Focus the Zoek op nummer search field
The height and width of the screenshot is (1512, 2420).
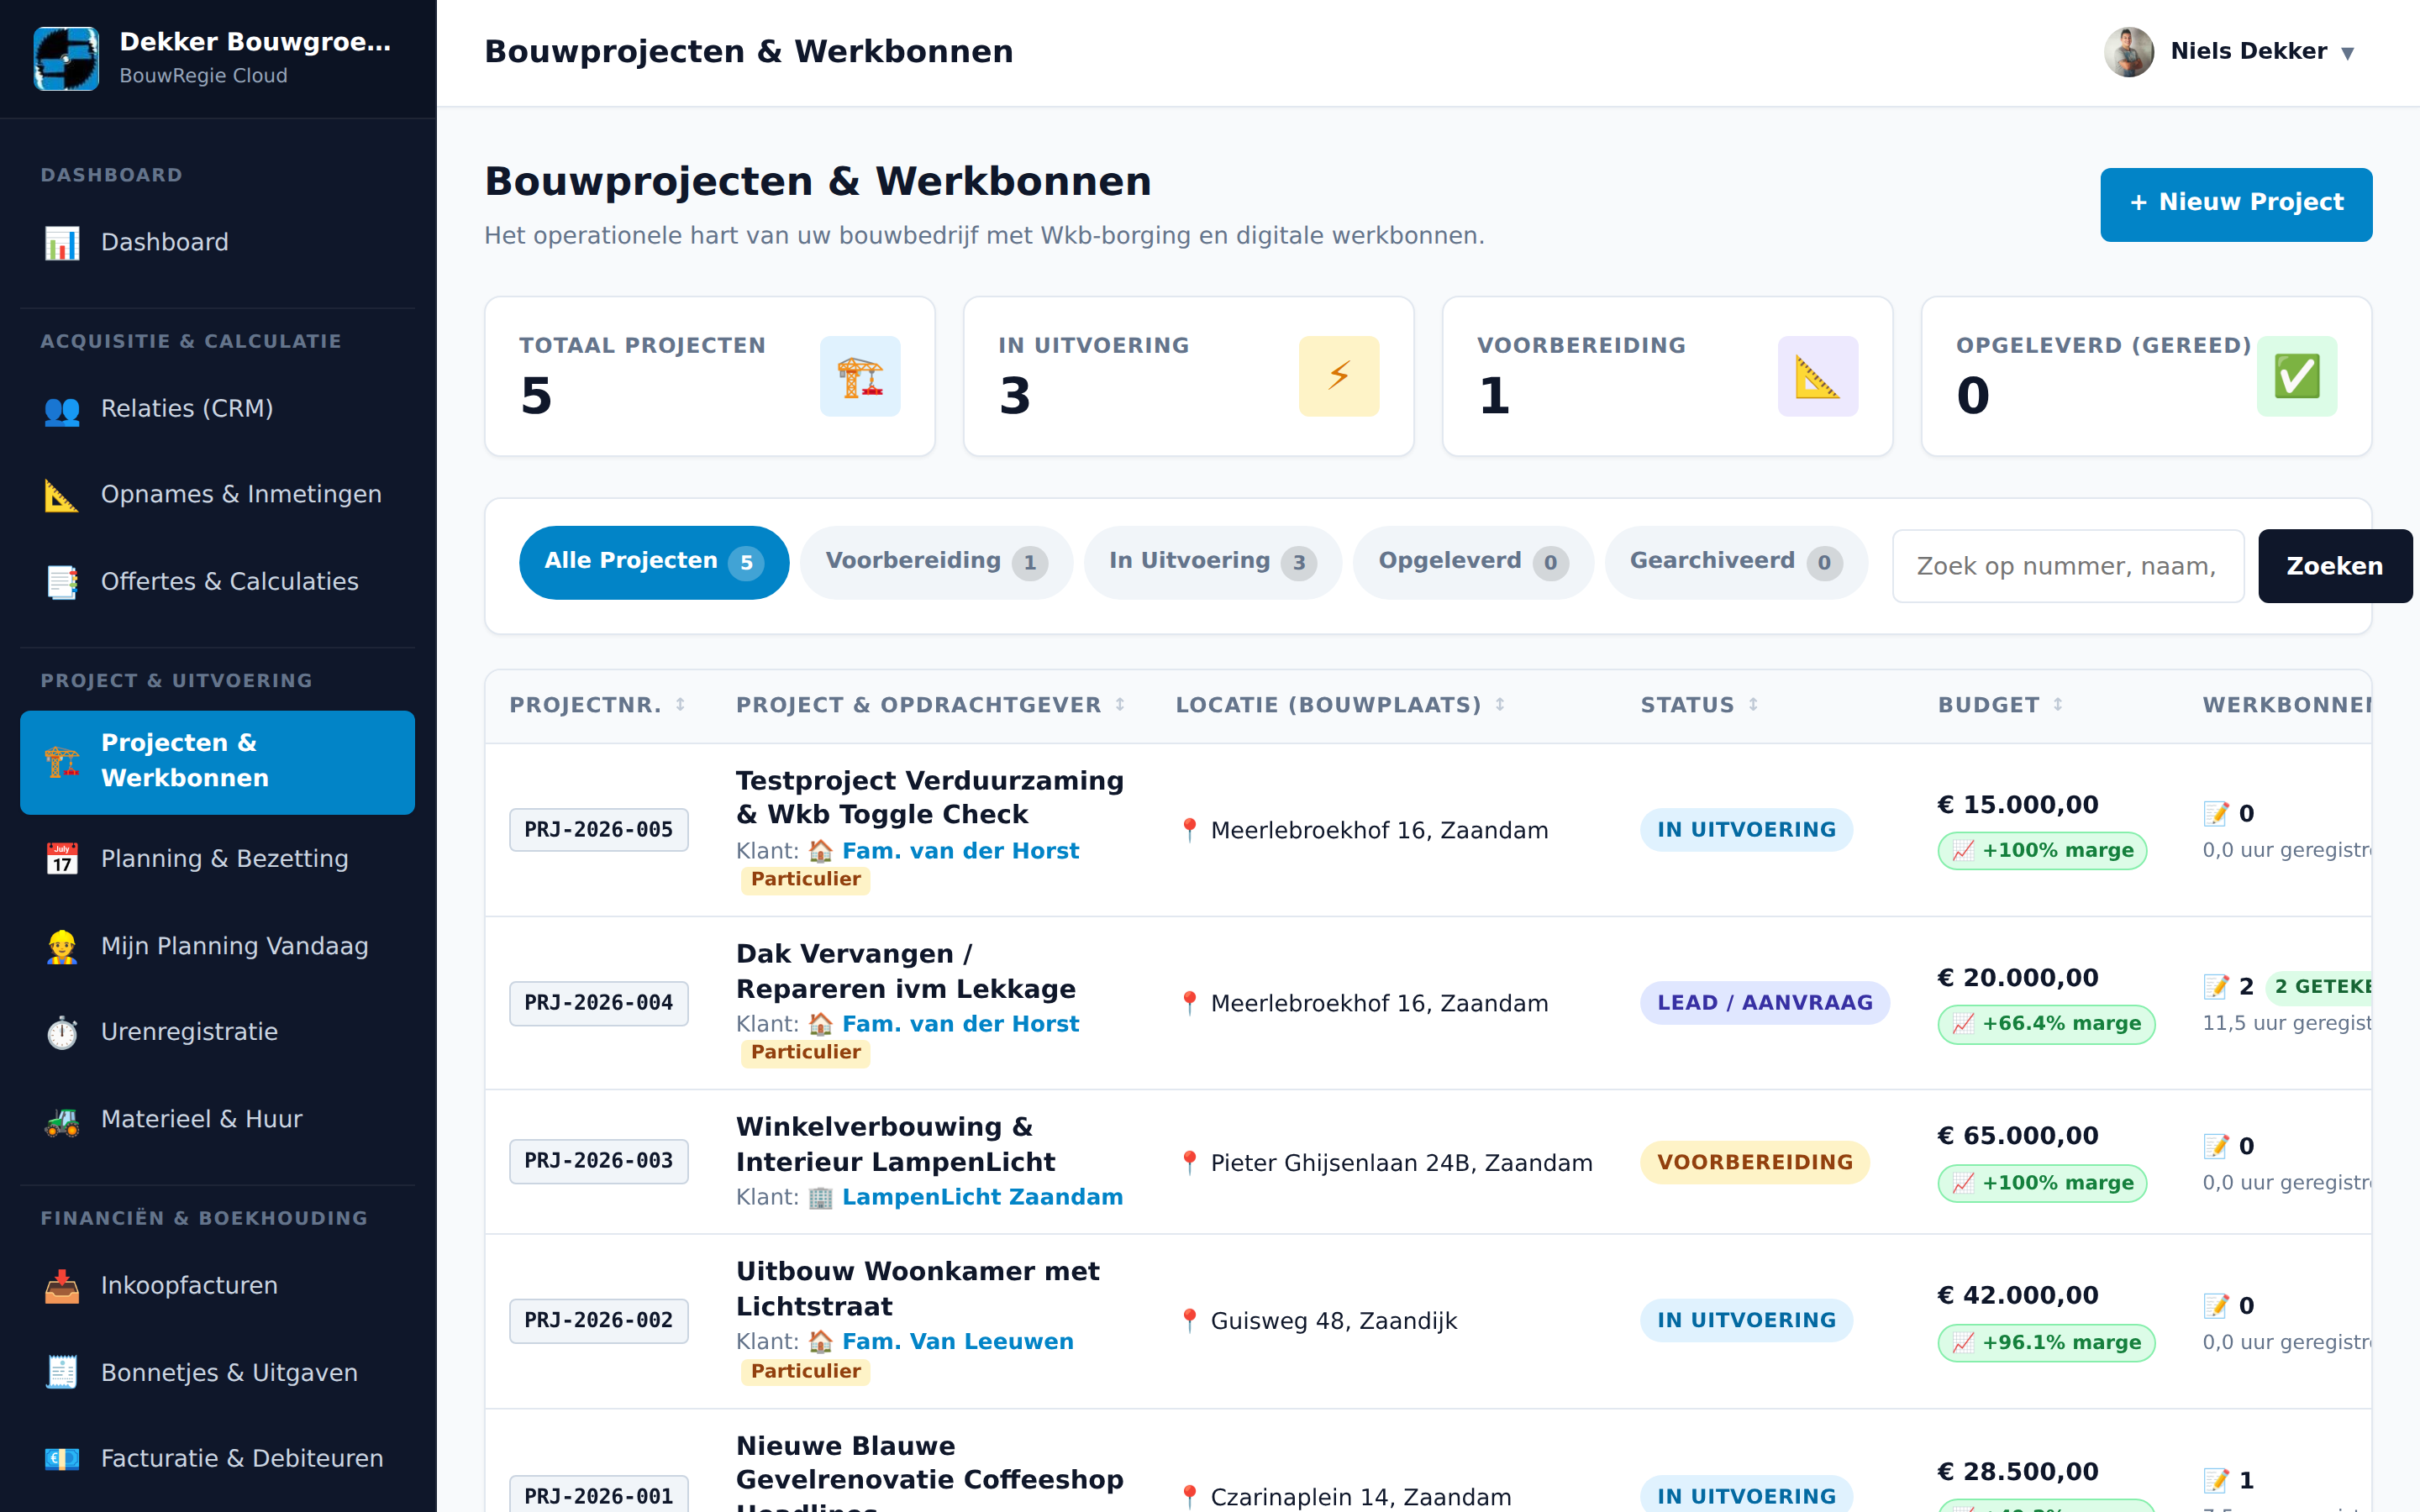2068,566
